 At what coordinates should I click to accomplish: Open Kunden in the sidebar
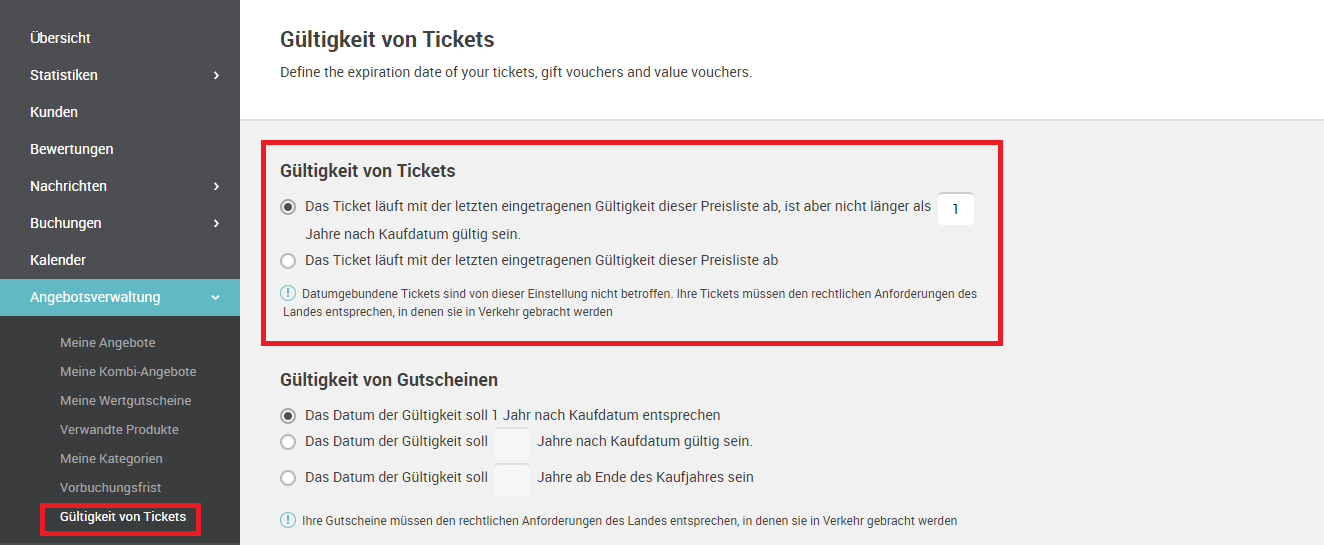(54, 112)
